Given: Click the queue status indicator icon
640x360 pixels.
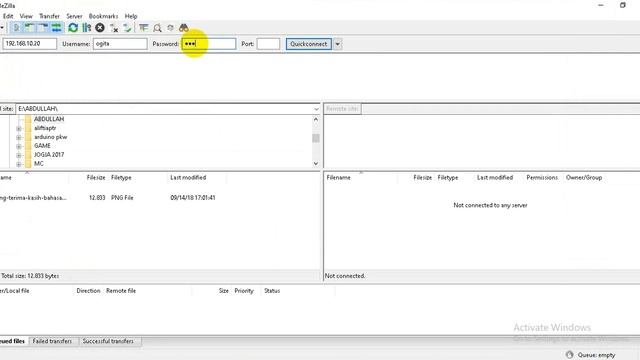Looking at the screenshot, I should 569,355.
